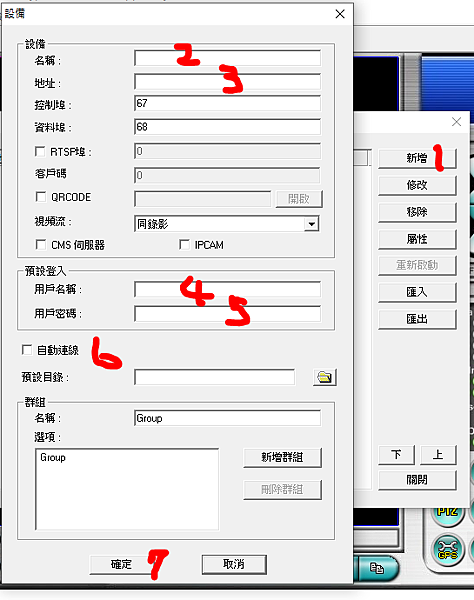Click the PTZ round icon button
The image size is (474, 600).
click(x=447, y=515)
